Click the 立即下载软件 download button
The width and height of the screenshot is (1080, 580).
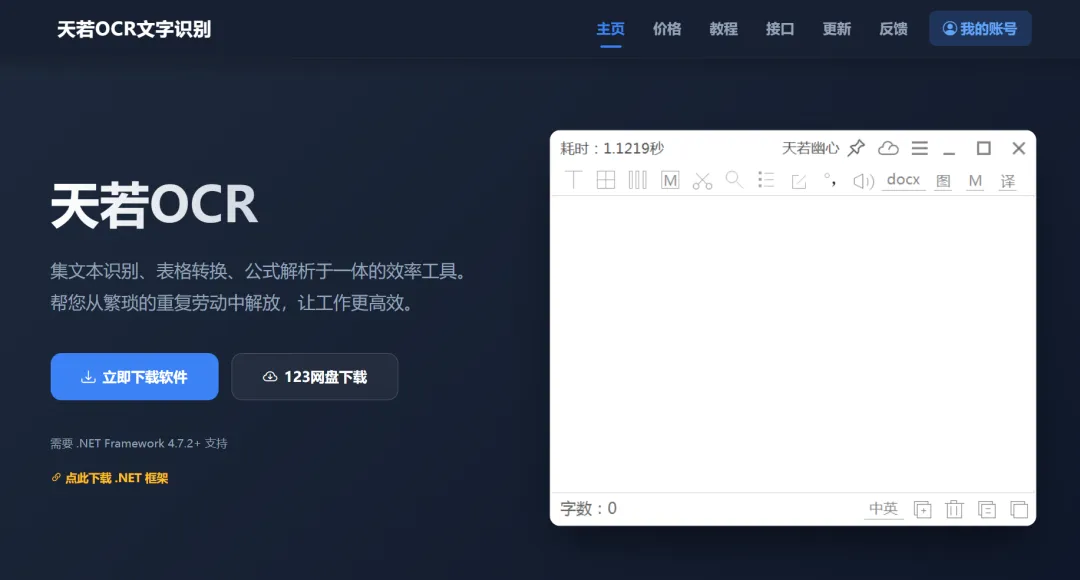134,377
